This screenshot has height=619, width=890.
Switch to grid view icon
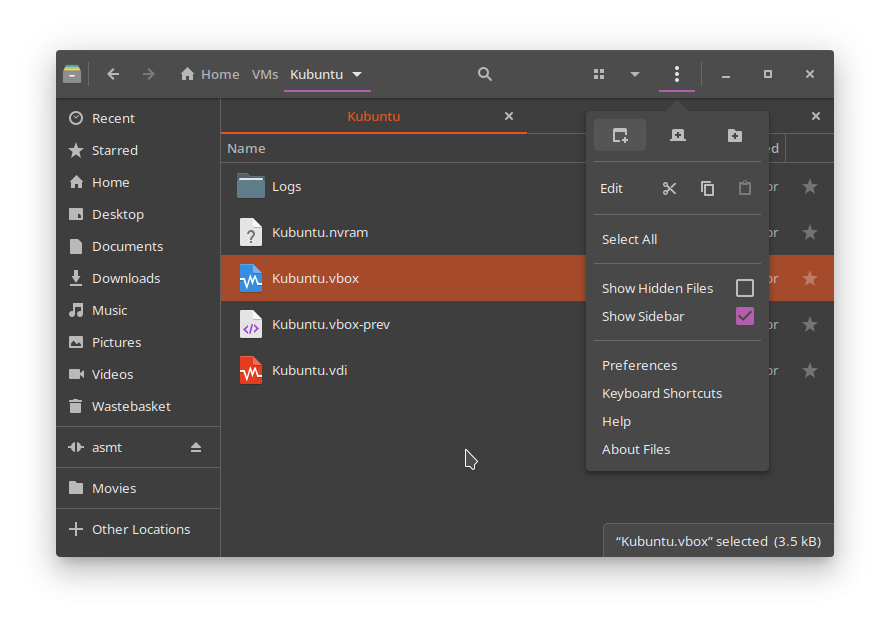pyautogui.click(x=599, y=74)
